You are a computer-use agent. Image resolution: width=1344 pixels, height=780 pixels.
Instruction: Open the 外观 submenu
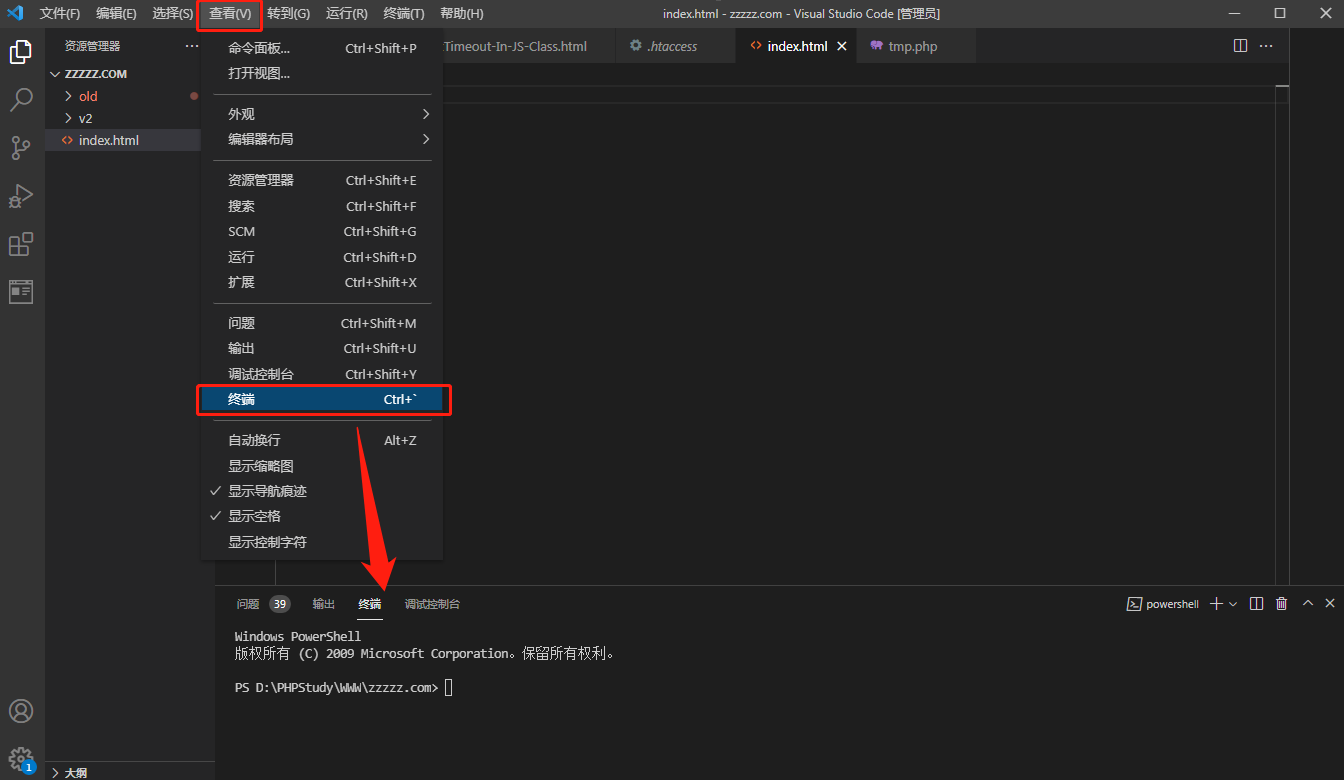(243, 113)
